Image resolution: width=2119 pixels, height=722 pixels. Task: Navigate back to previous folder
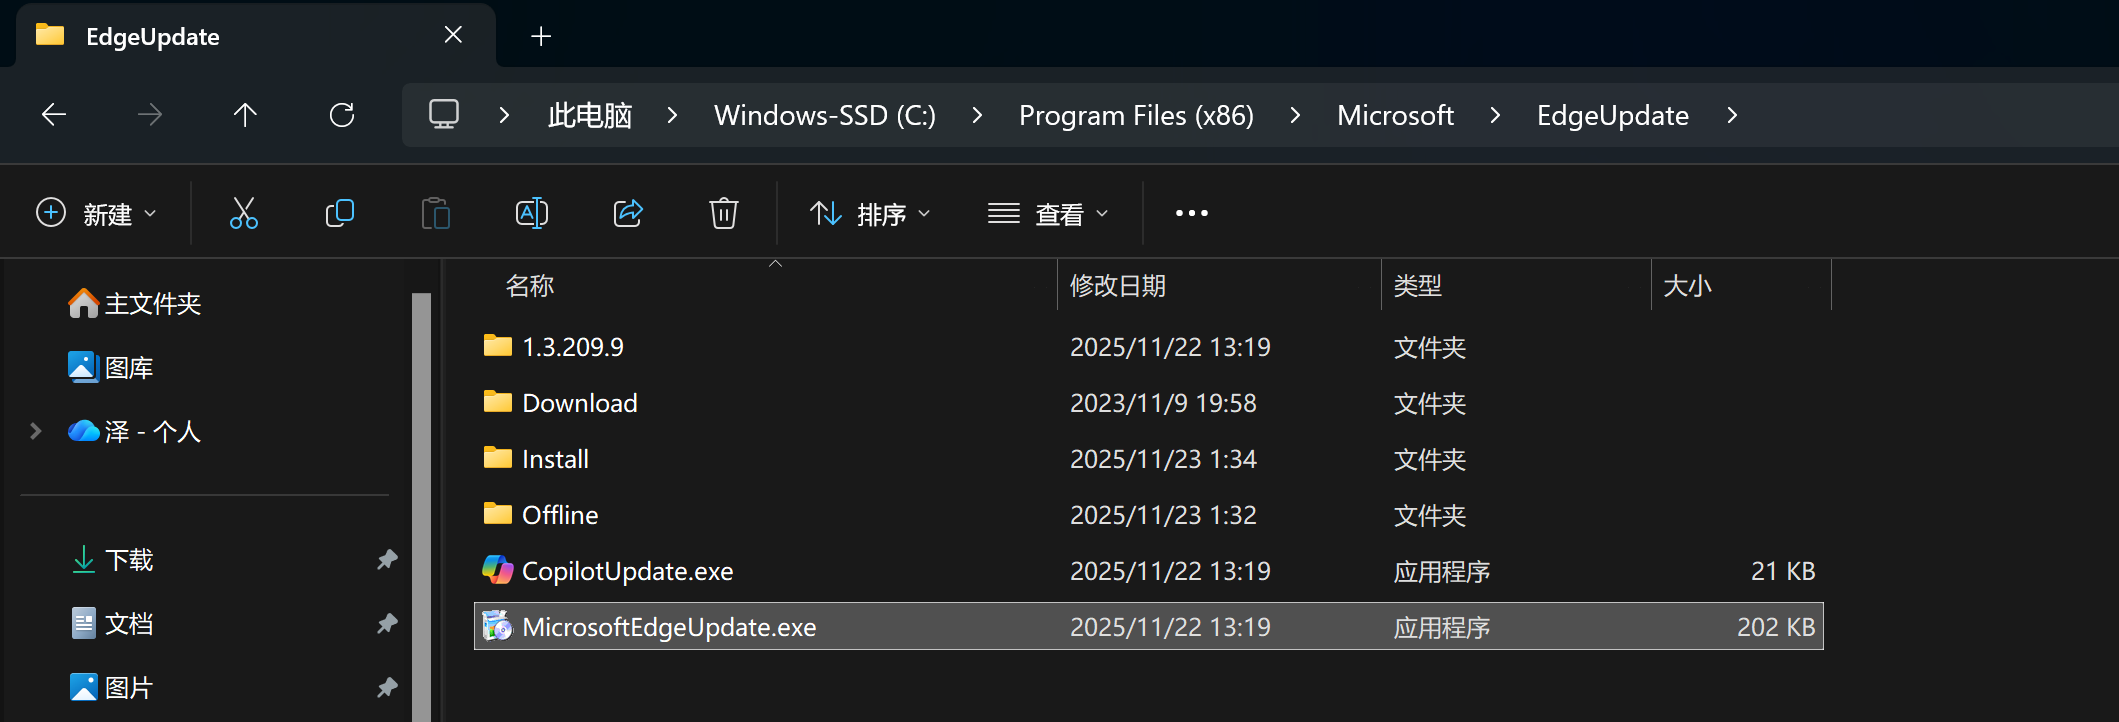pos(54,115)
